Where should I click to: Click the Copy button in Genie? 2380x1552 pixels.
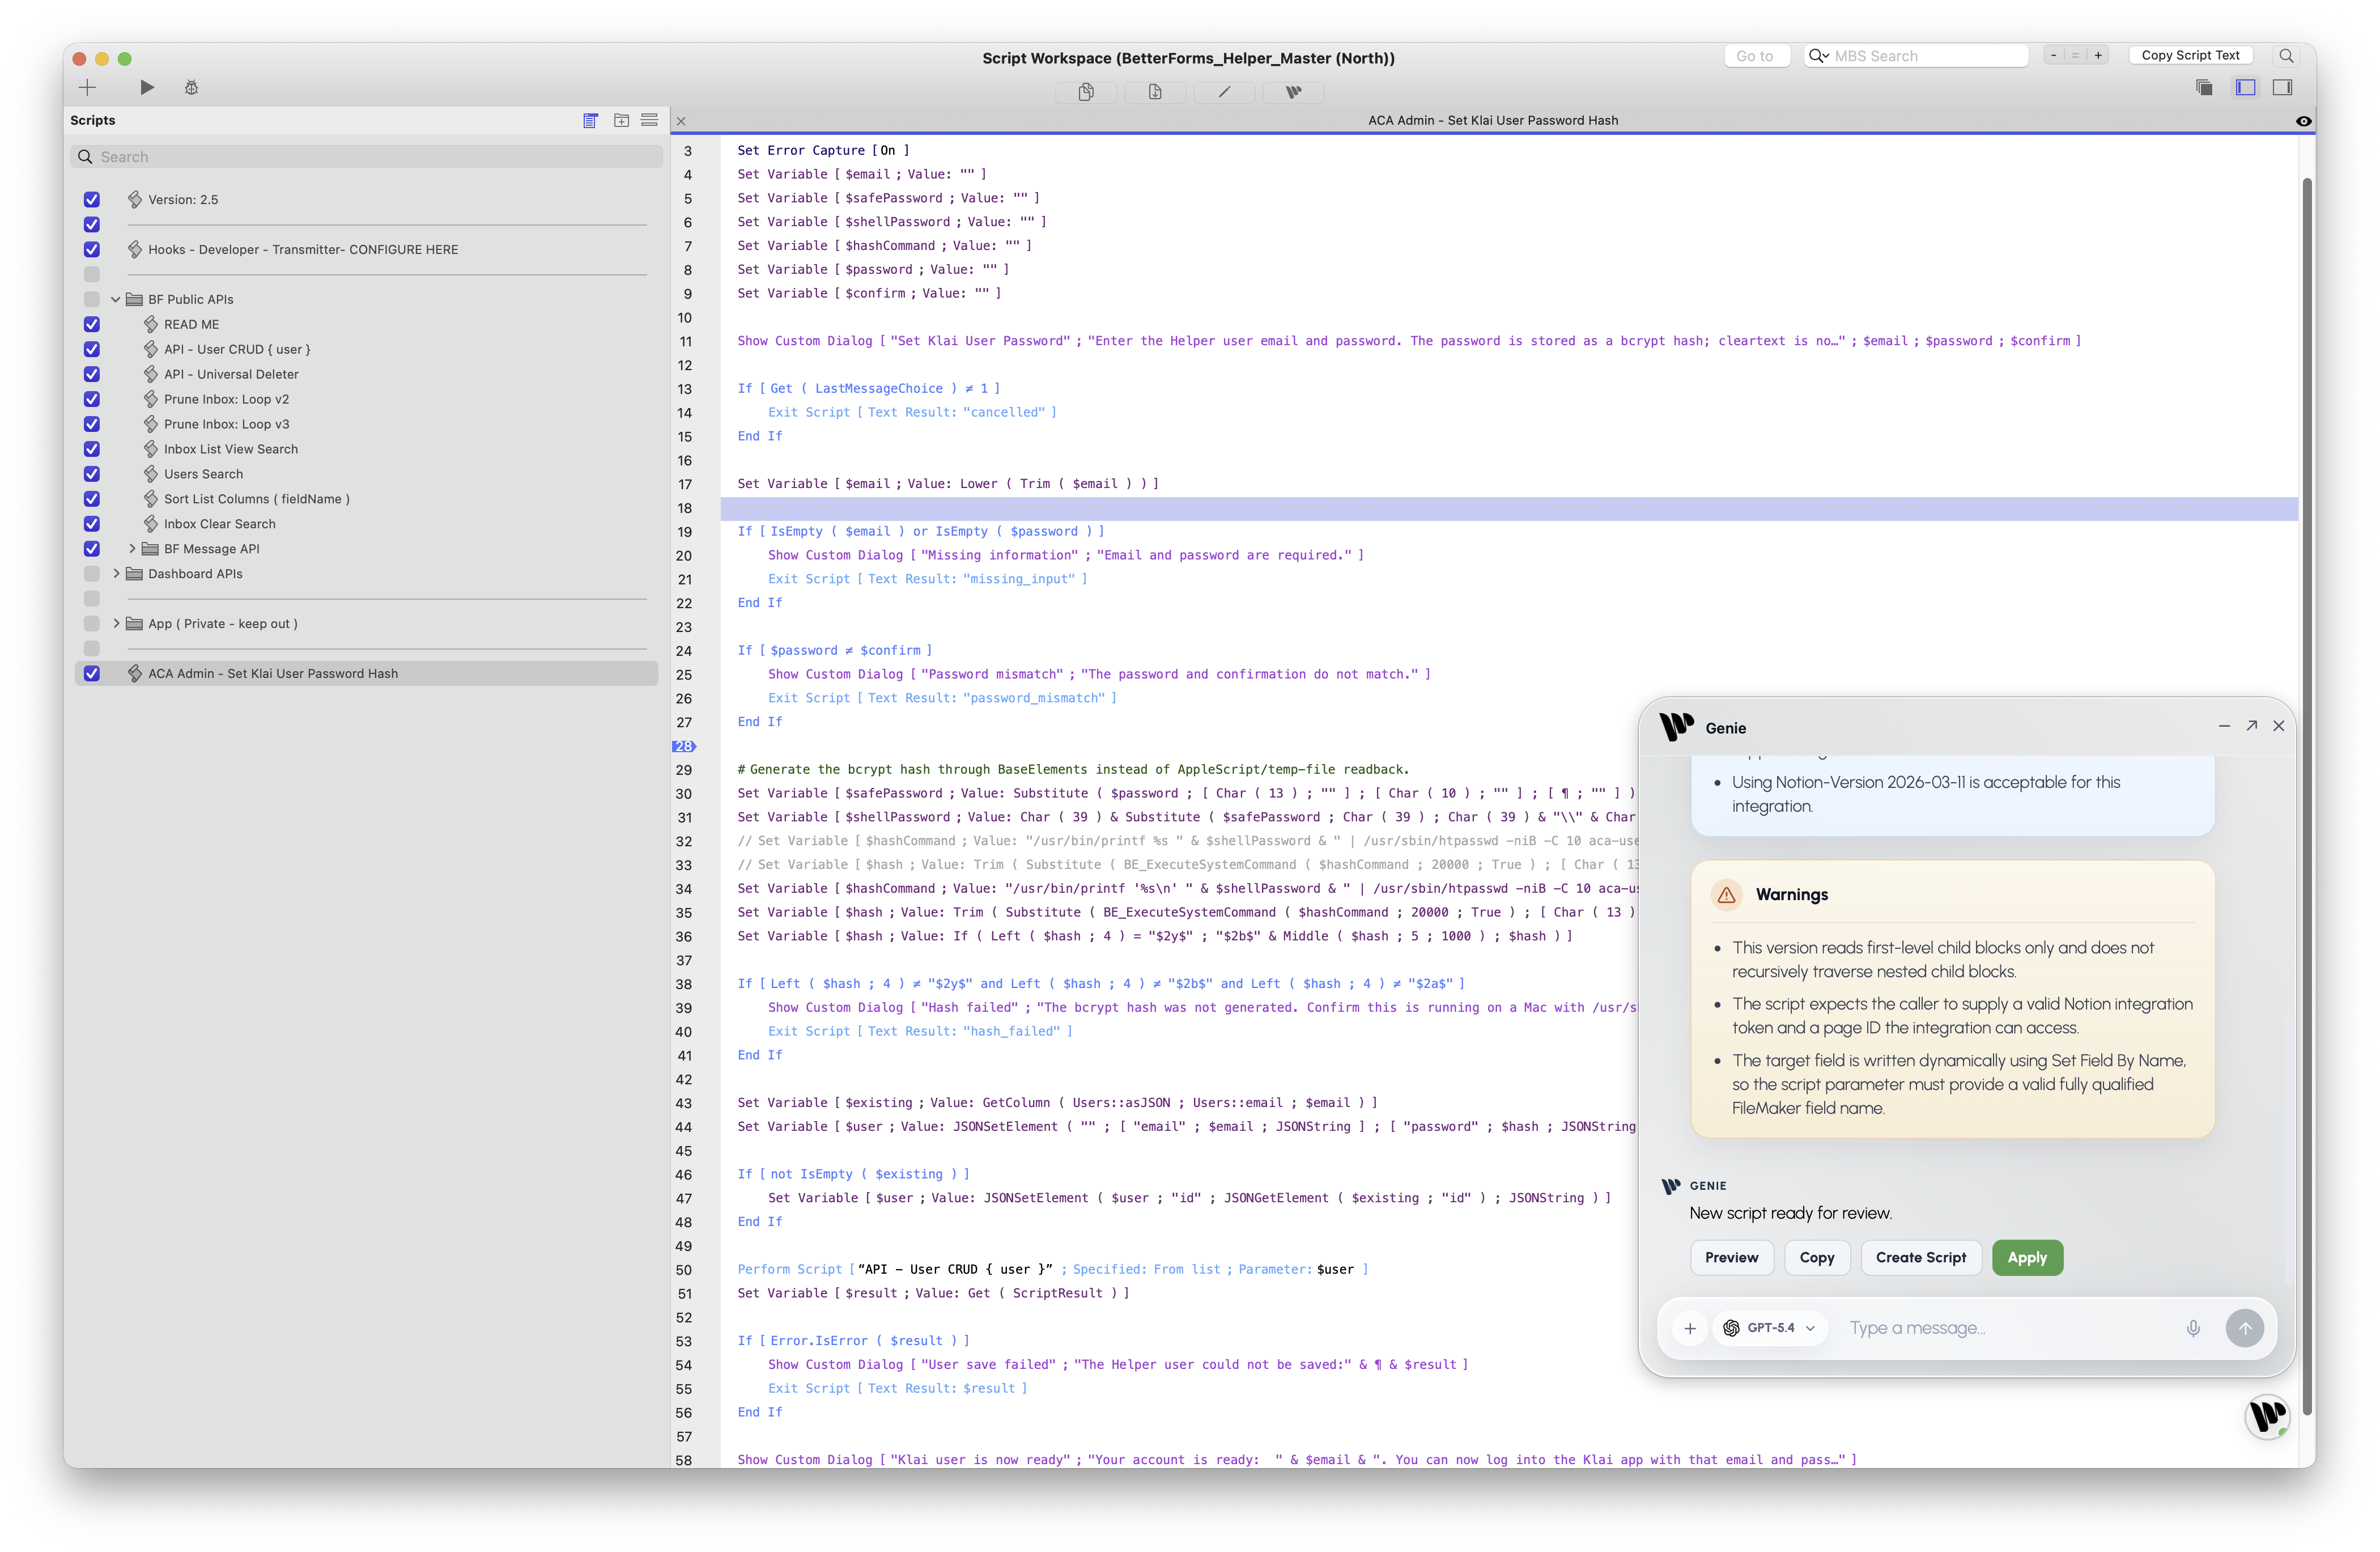point(1817,1258)
